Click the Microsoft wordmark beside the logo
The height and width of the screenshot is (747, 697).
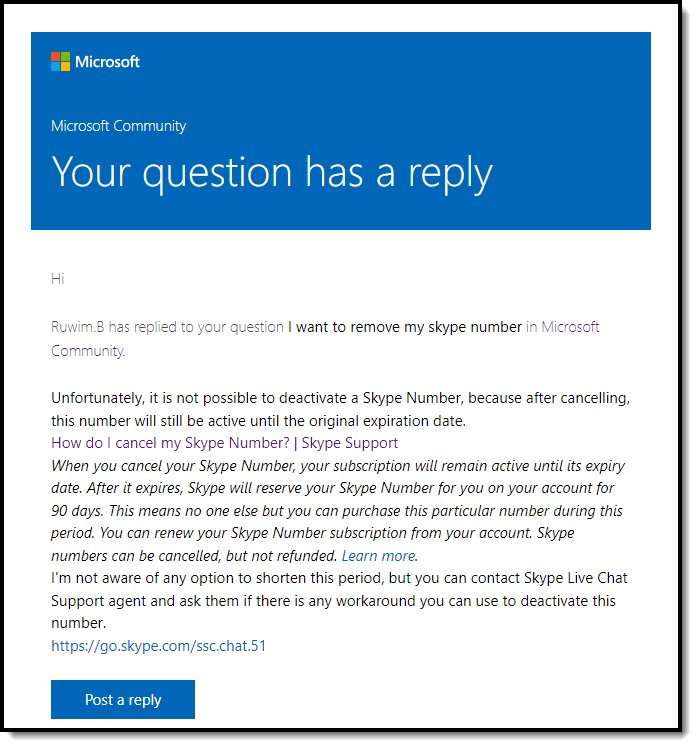pos(108,62)
